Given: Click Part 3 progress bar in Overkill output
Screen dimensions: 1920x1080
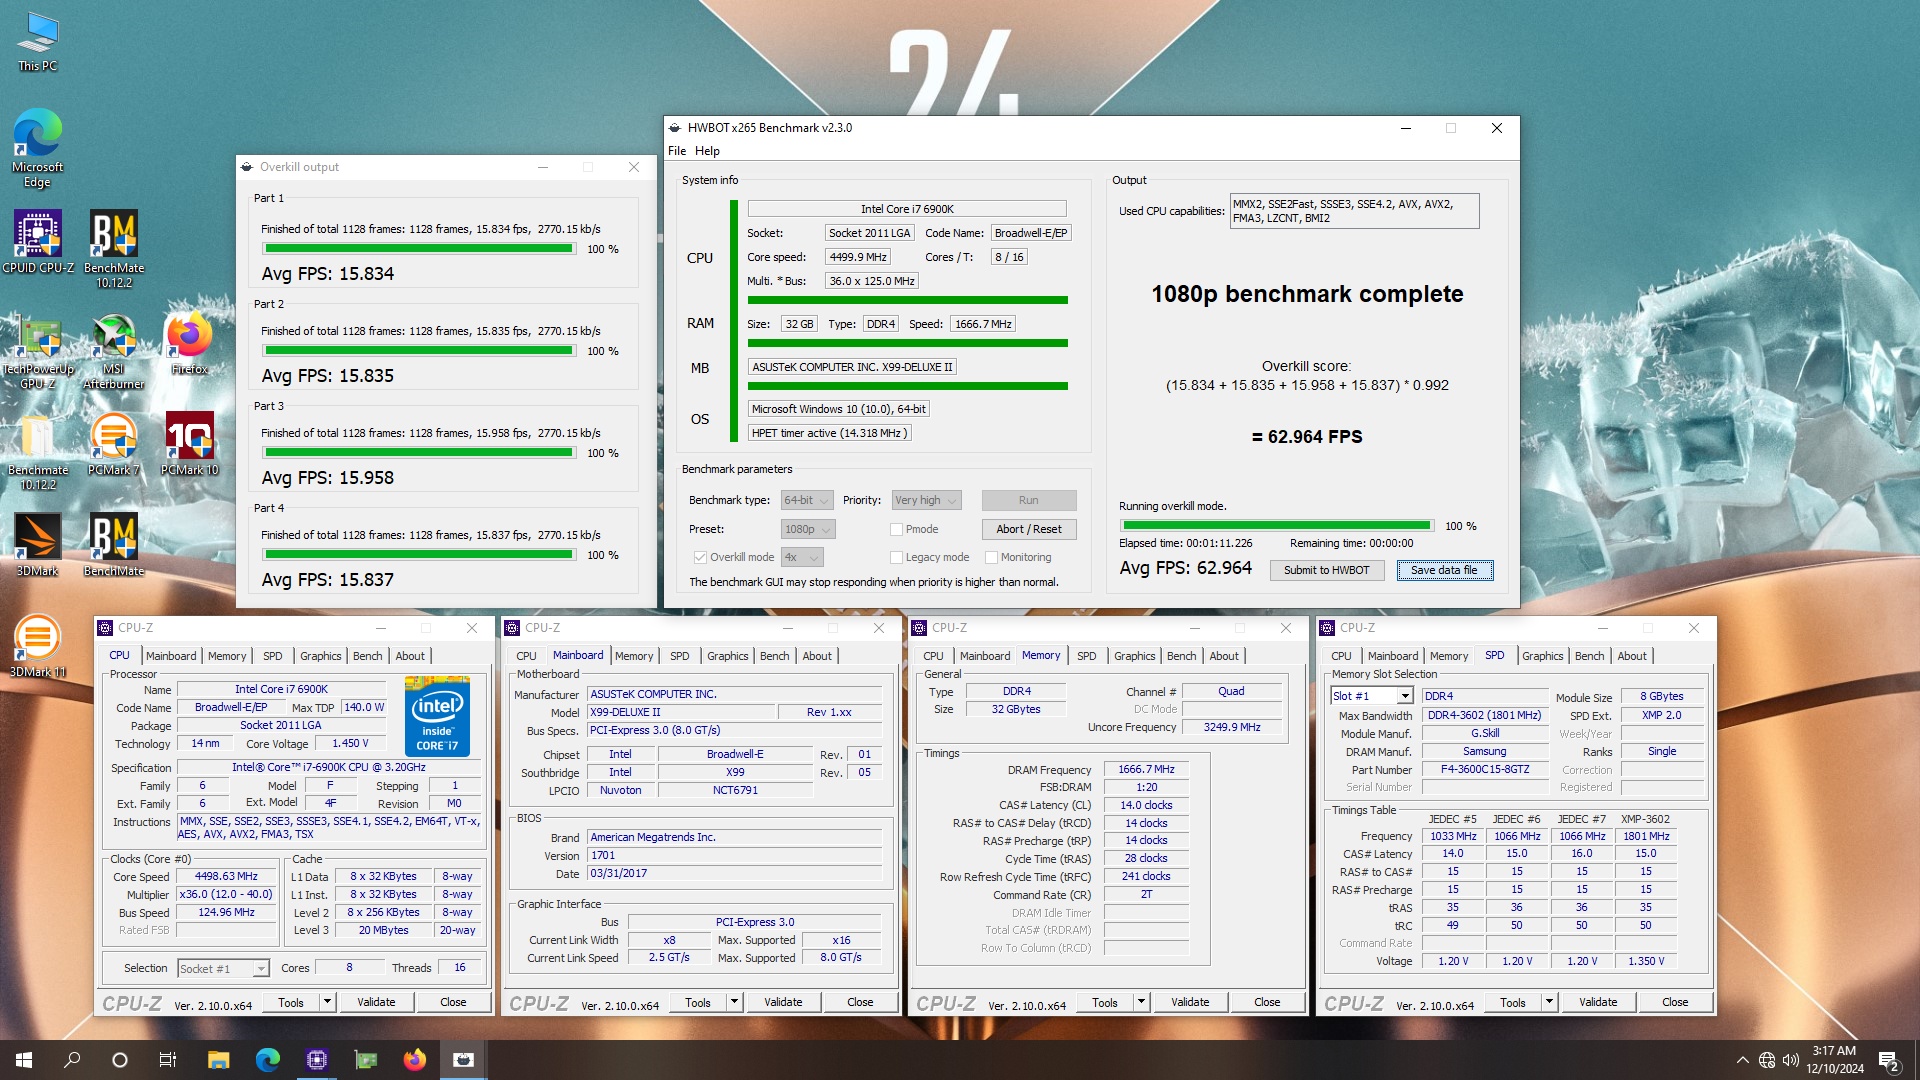Looking at the screenshot, I should coord(419,453).
